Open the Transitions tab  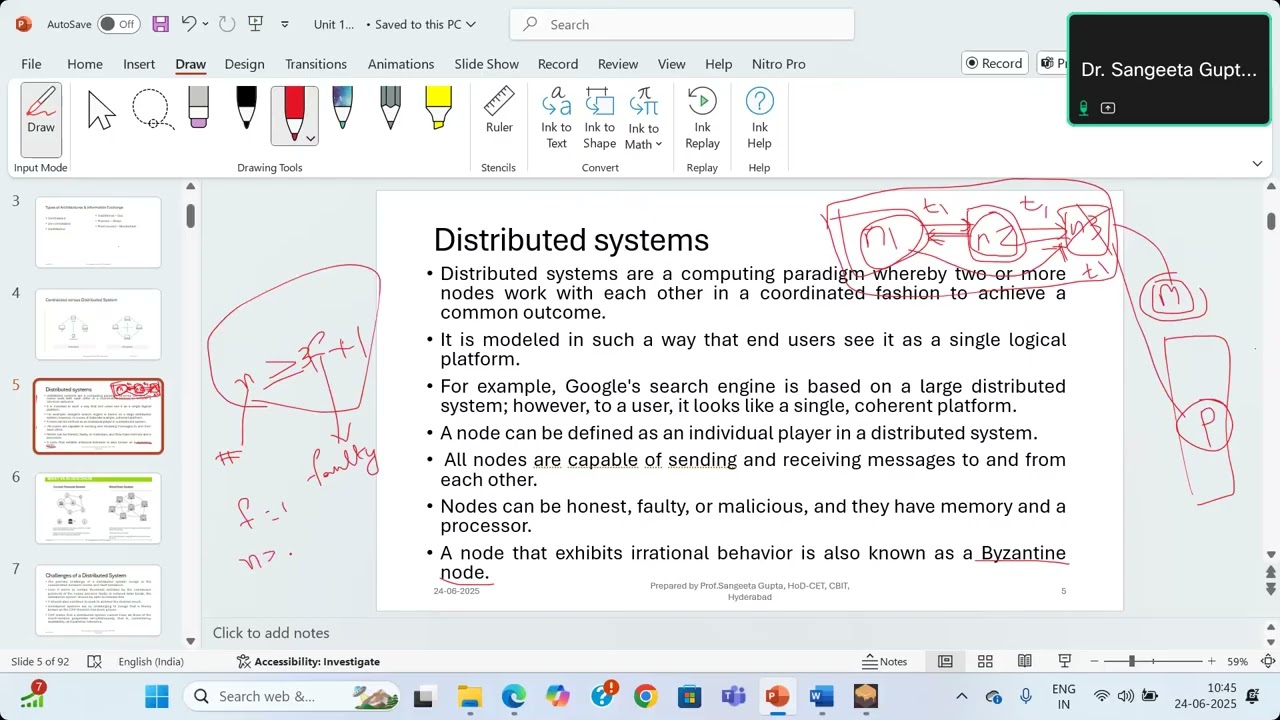[x=316, y=64]
